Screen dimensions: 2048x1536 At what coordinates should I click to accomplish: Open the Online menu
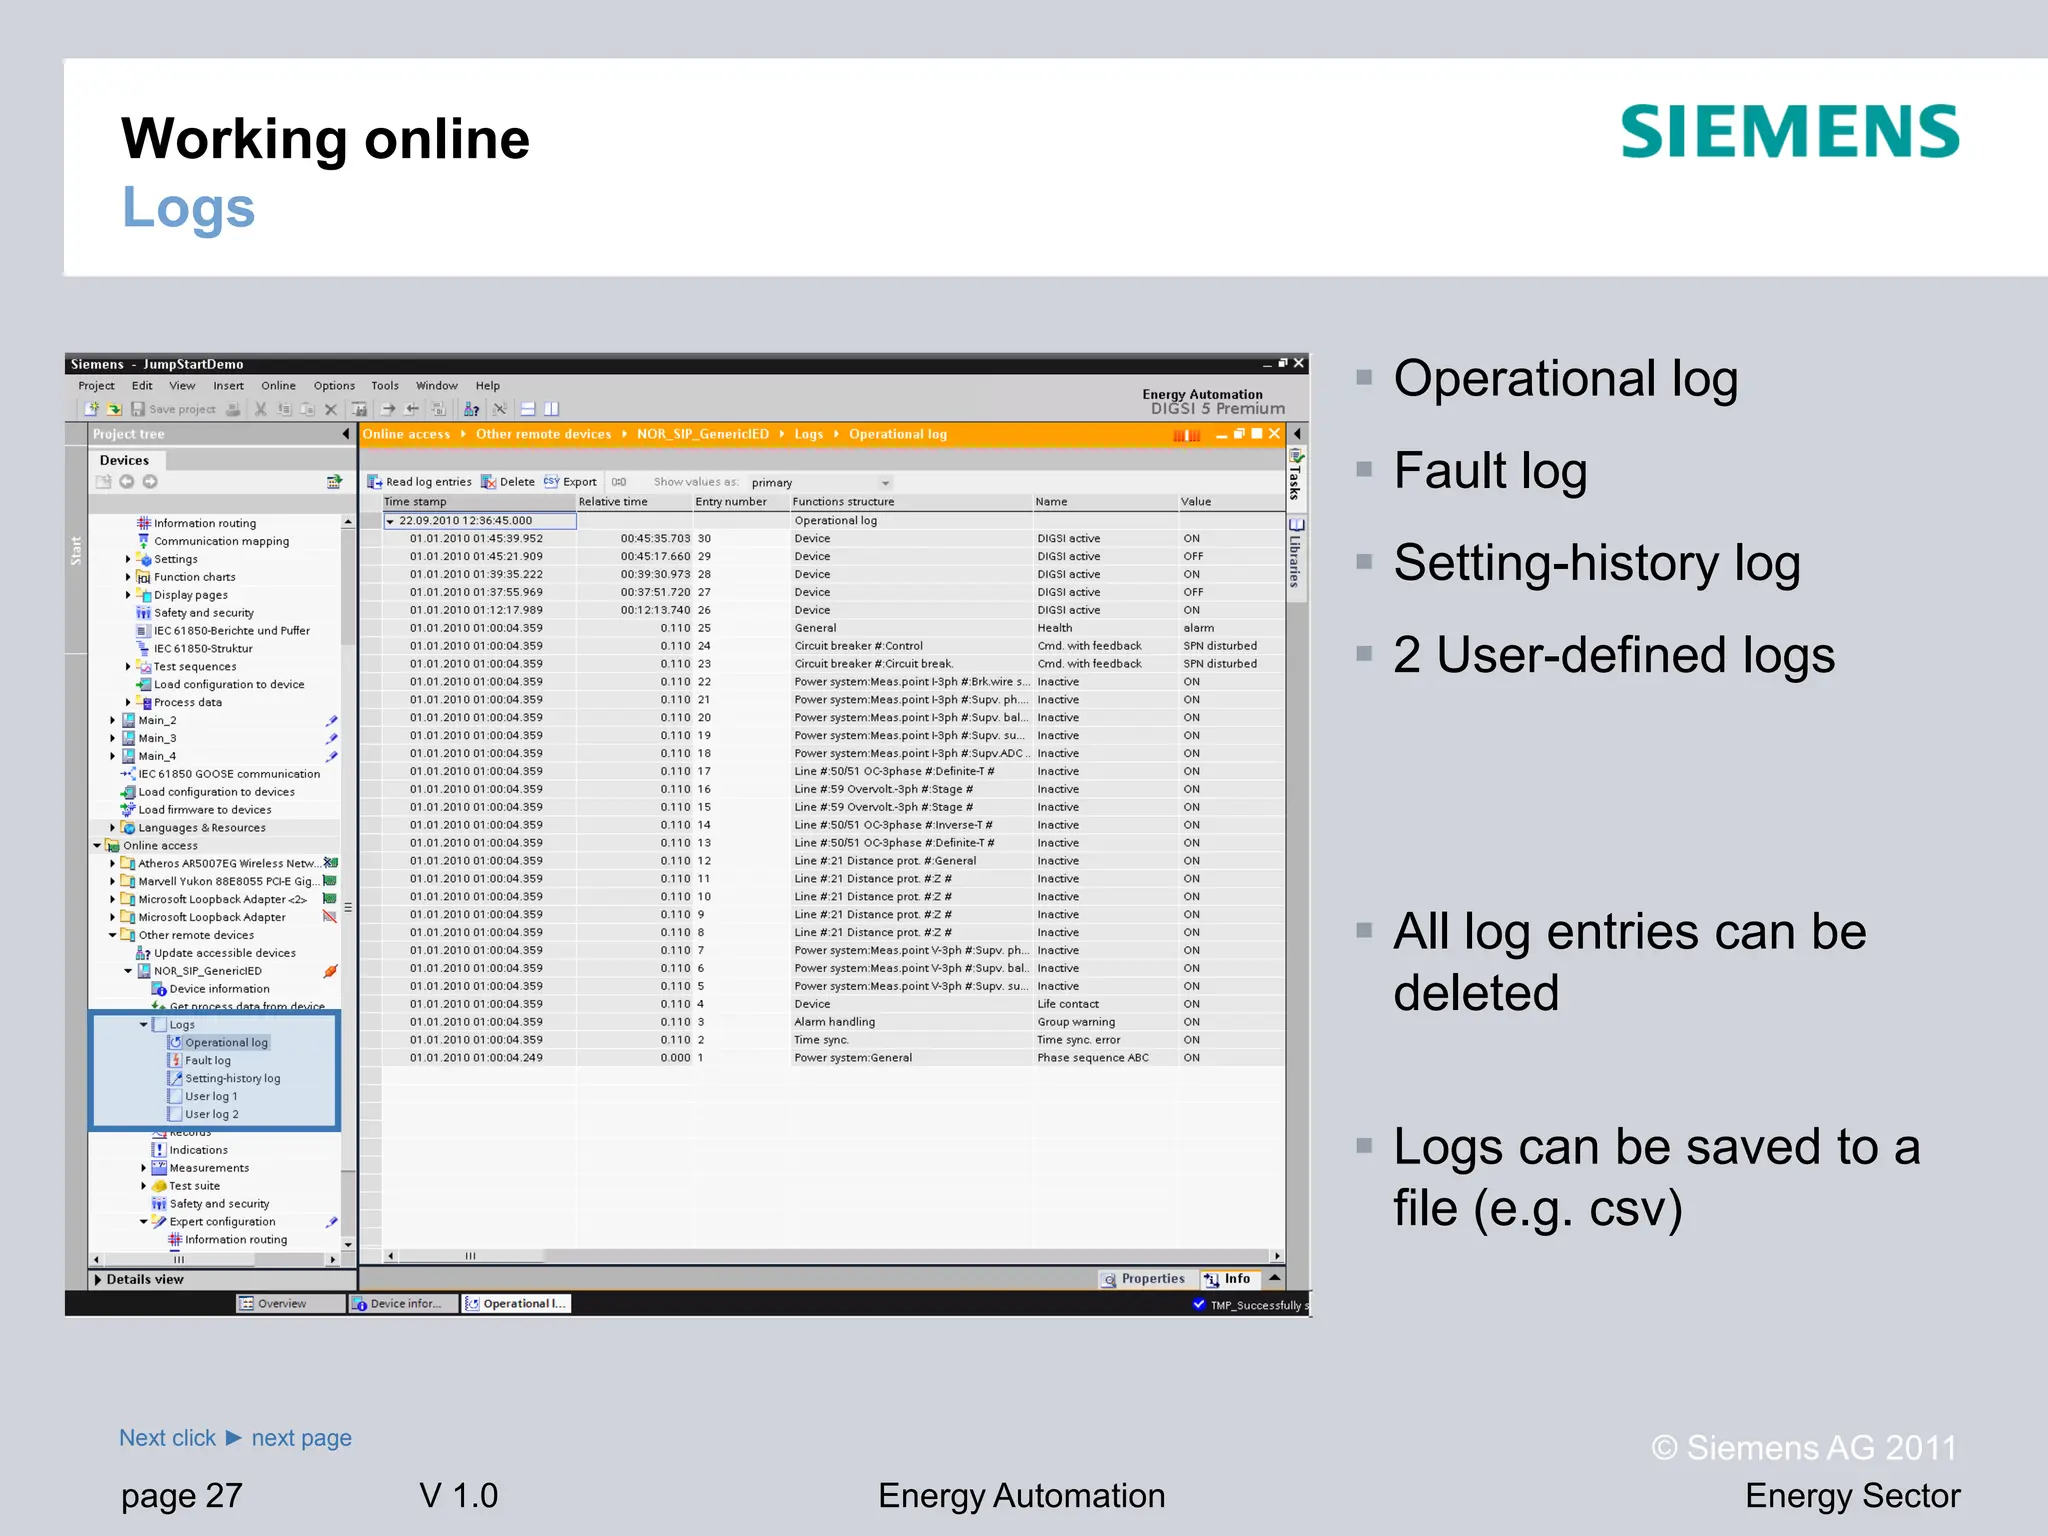tap(278, 386)
